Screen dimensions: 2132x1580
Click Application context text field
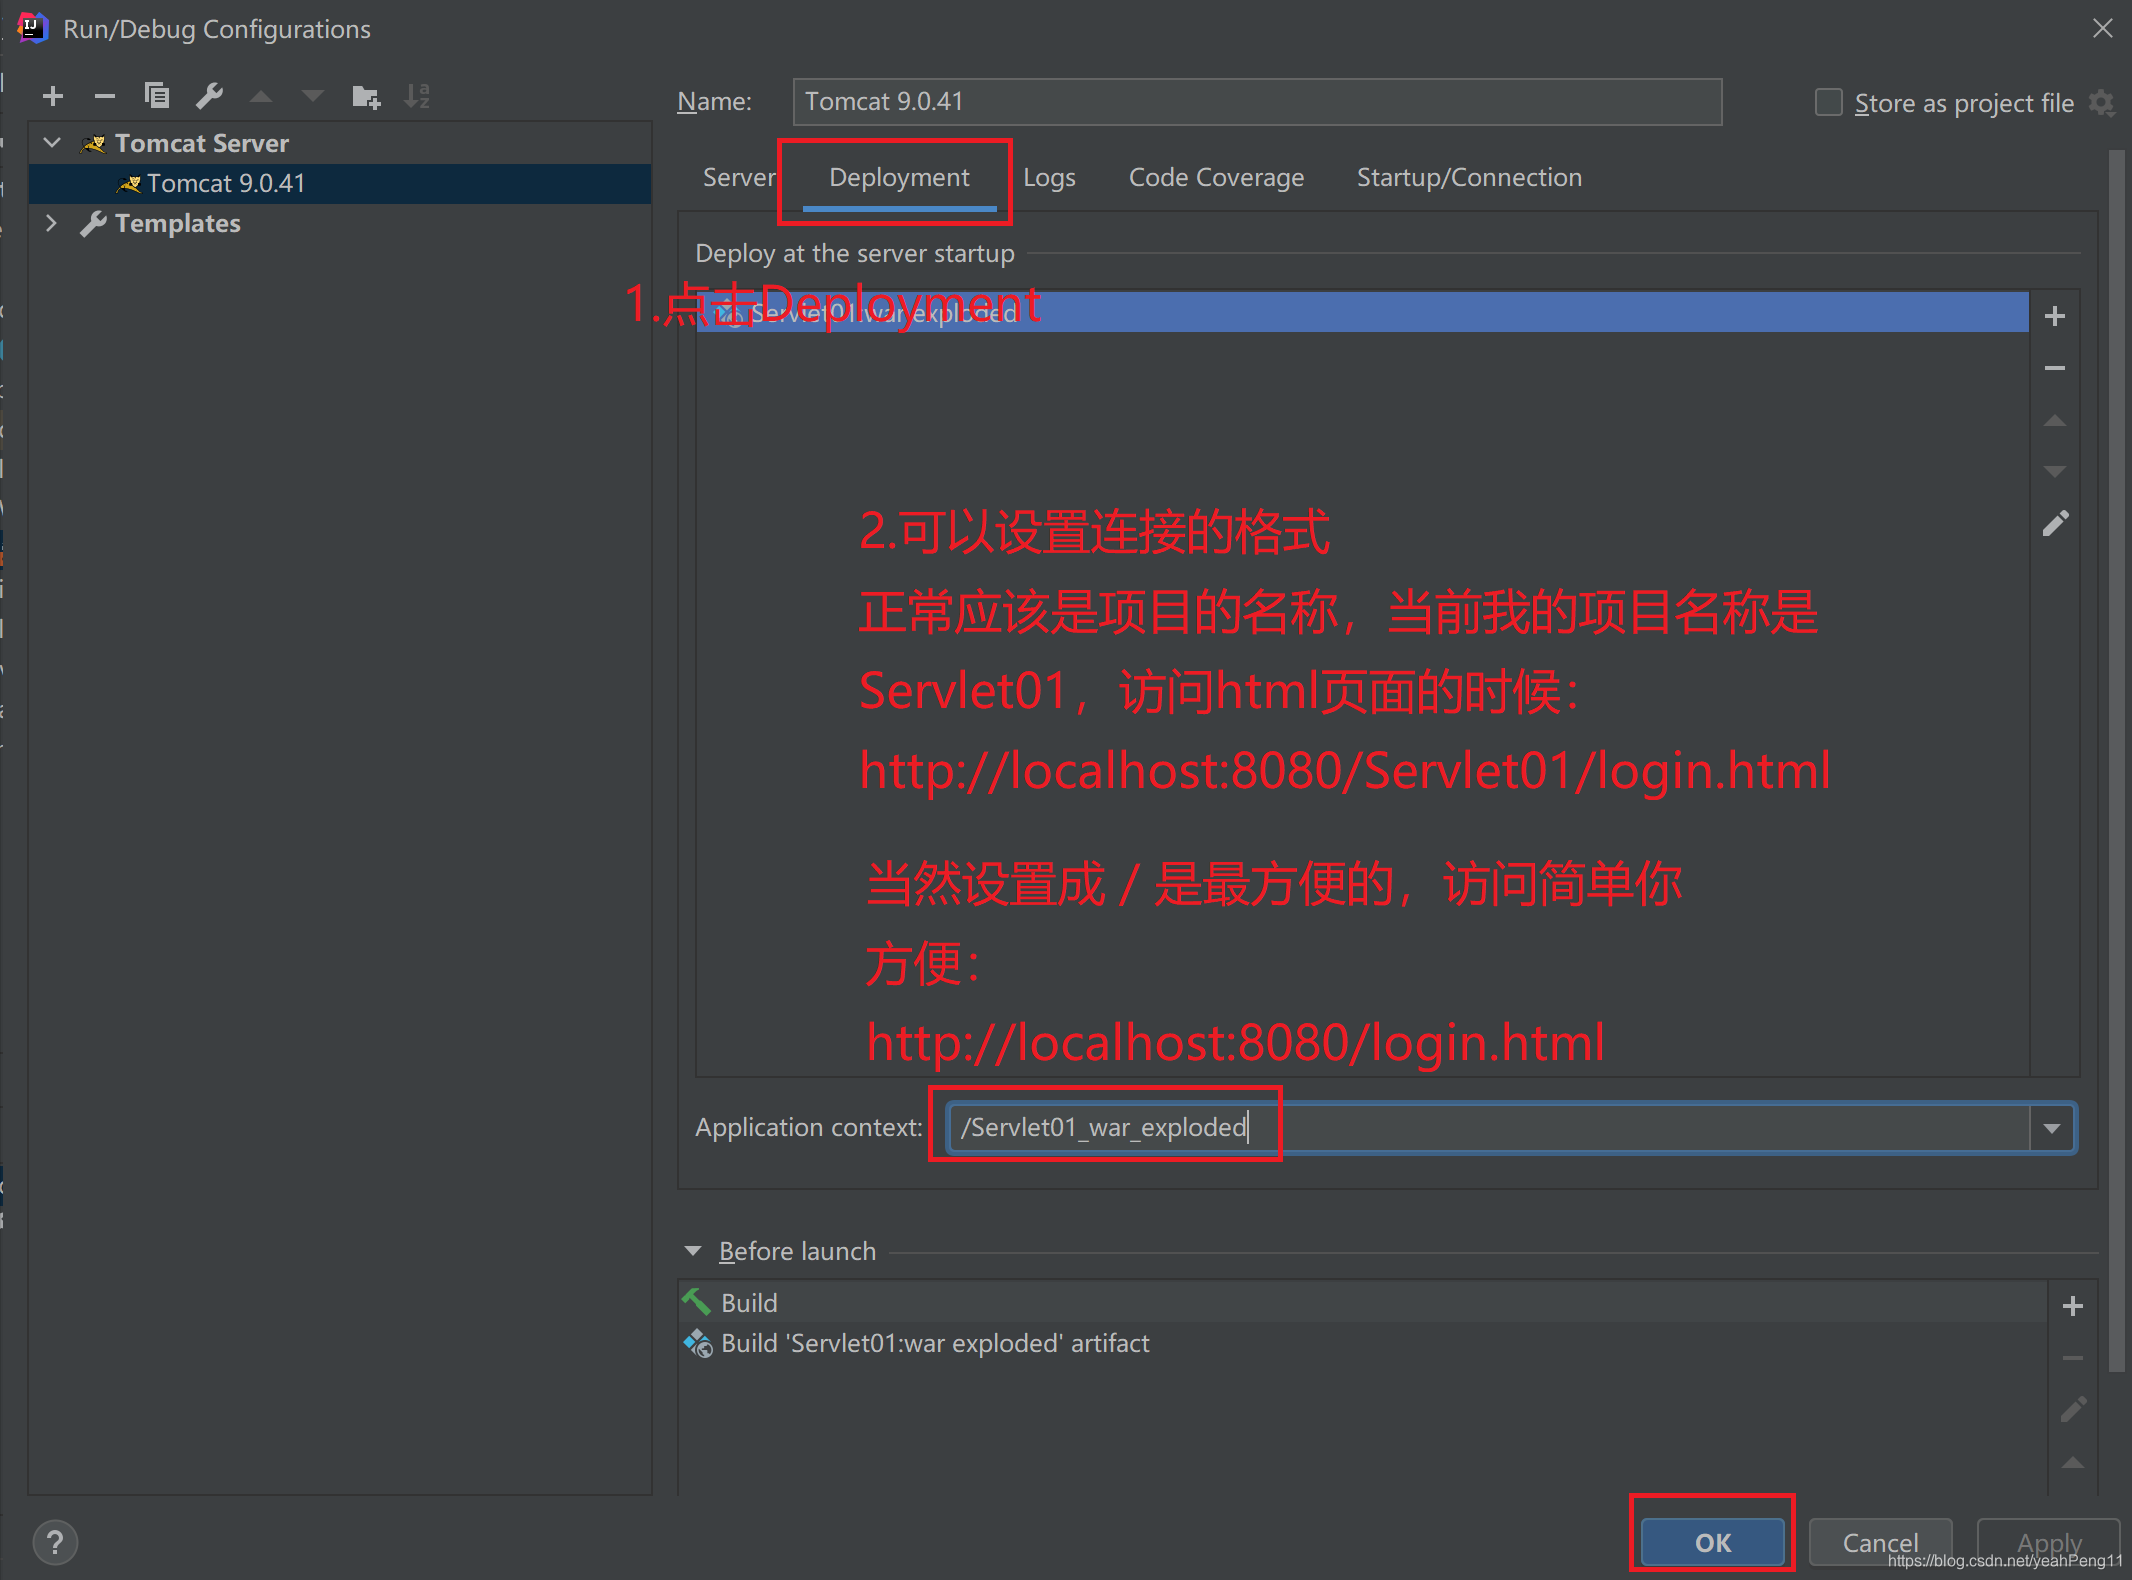click(1490, 1128)
